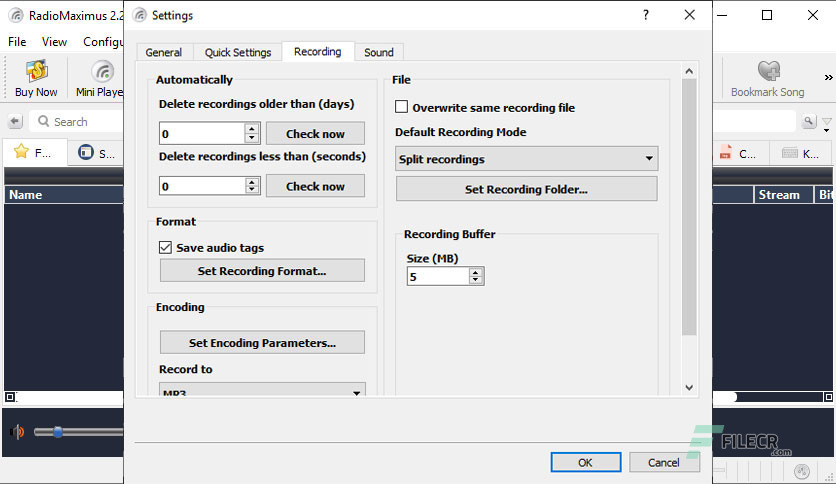Image resolution: width=836 pixels, height=484 pixels.
Task: Select the S... tab in main window
Action: point(96,153)
